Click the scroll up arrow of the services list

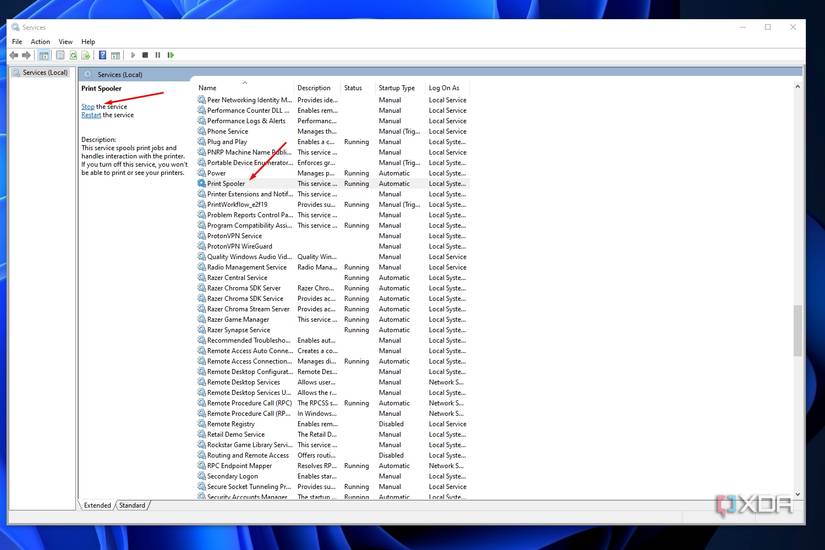pos(798,87)
